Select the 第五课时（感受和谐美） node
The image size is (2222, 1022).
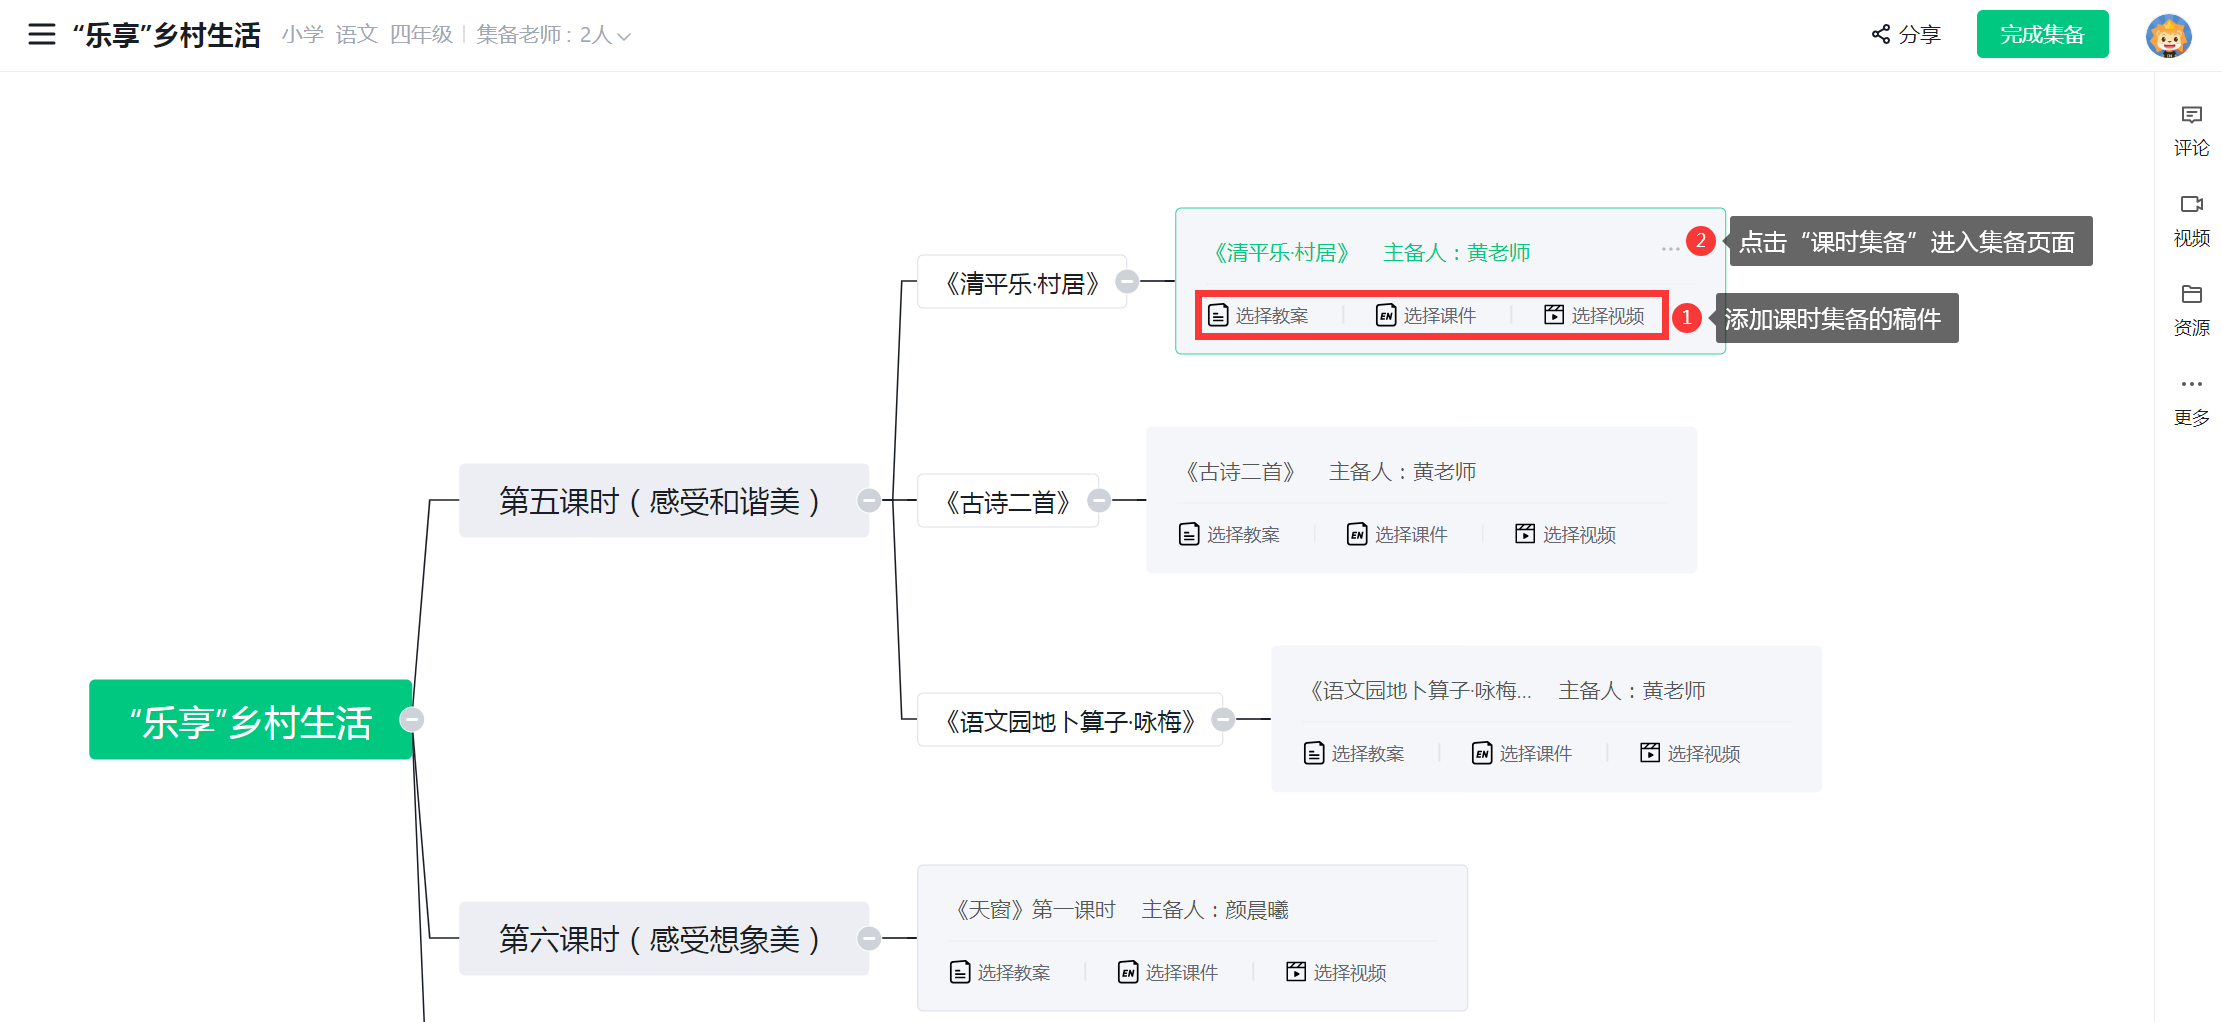click(660, 501)
